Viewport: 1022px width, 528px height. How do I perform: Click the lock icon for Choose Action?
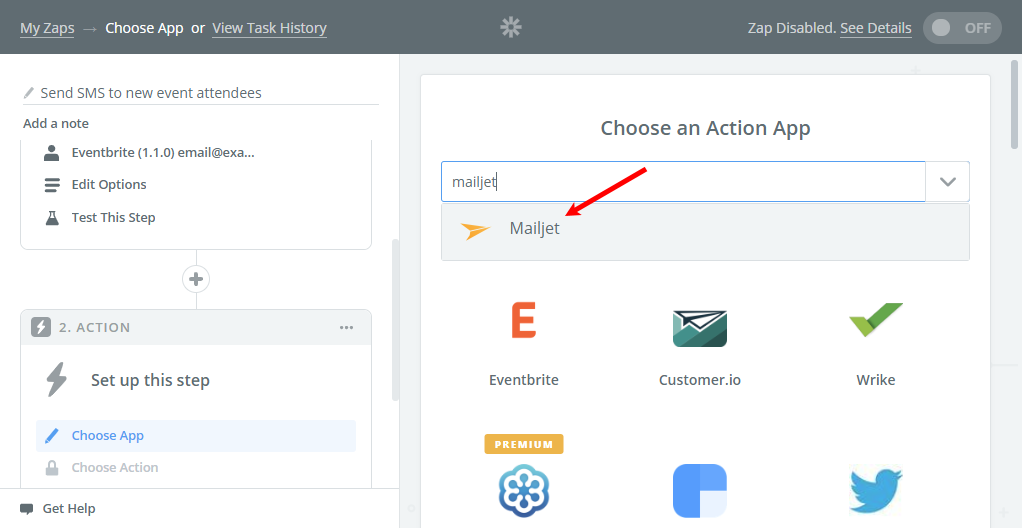(51, 467)
